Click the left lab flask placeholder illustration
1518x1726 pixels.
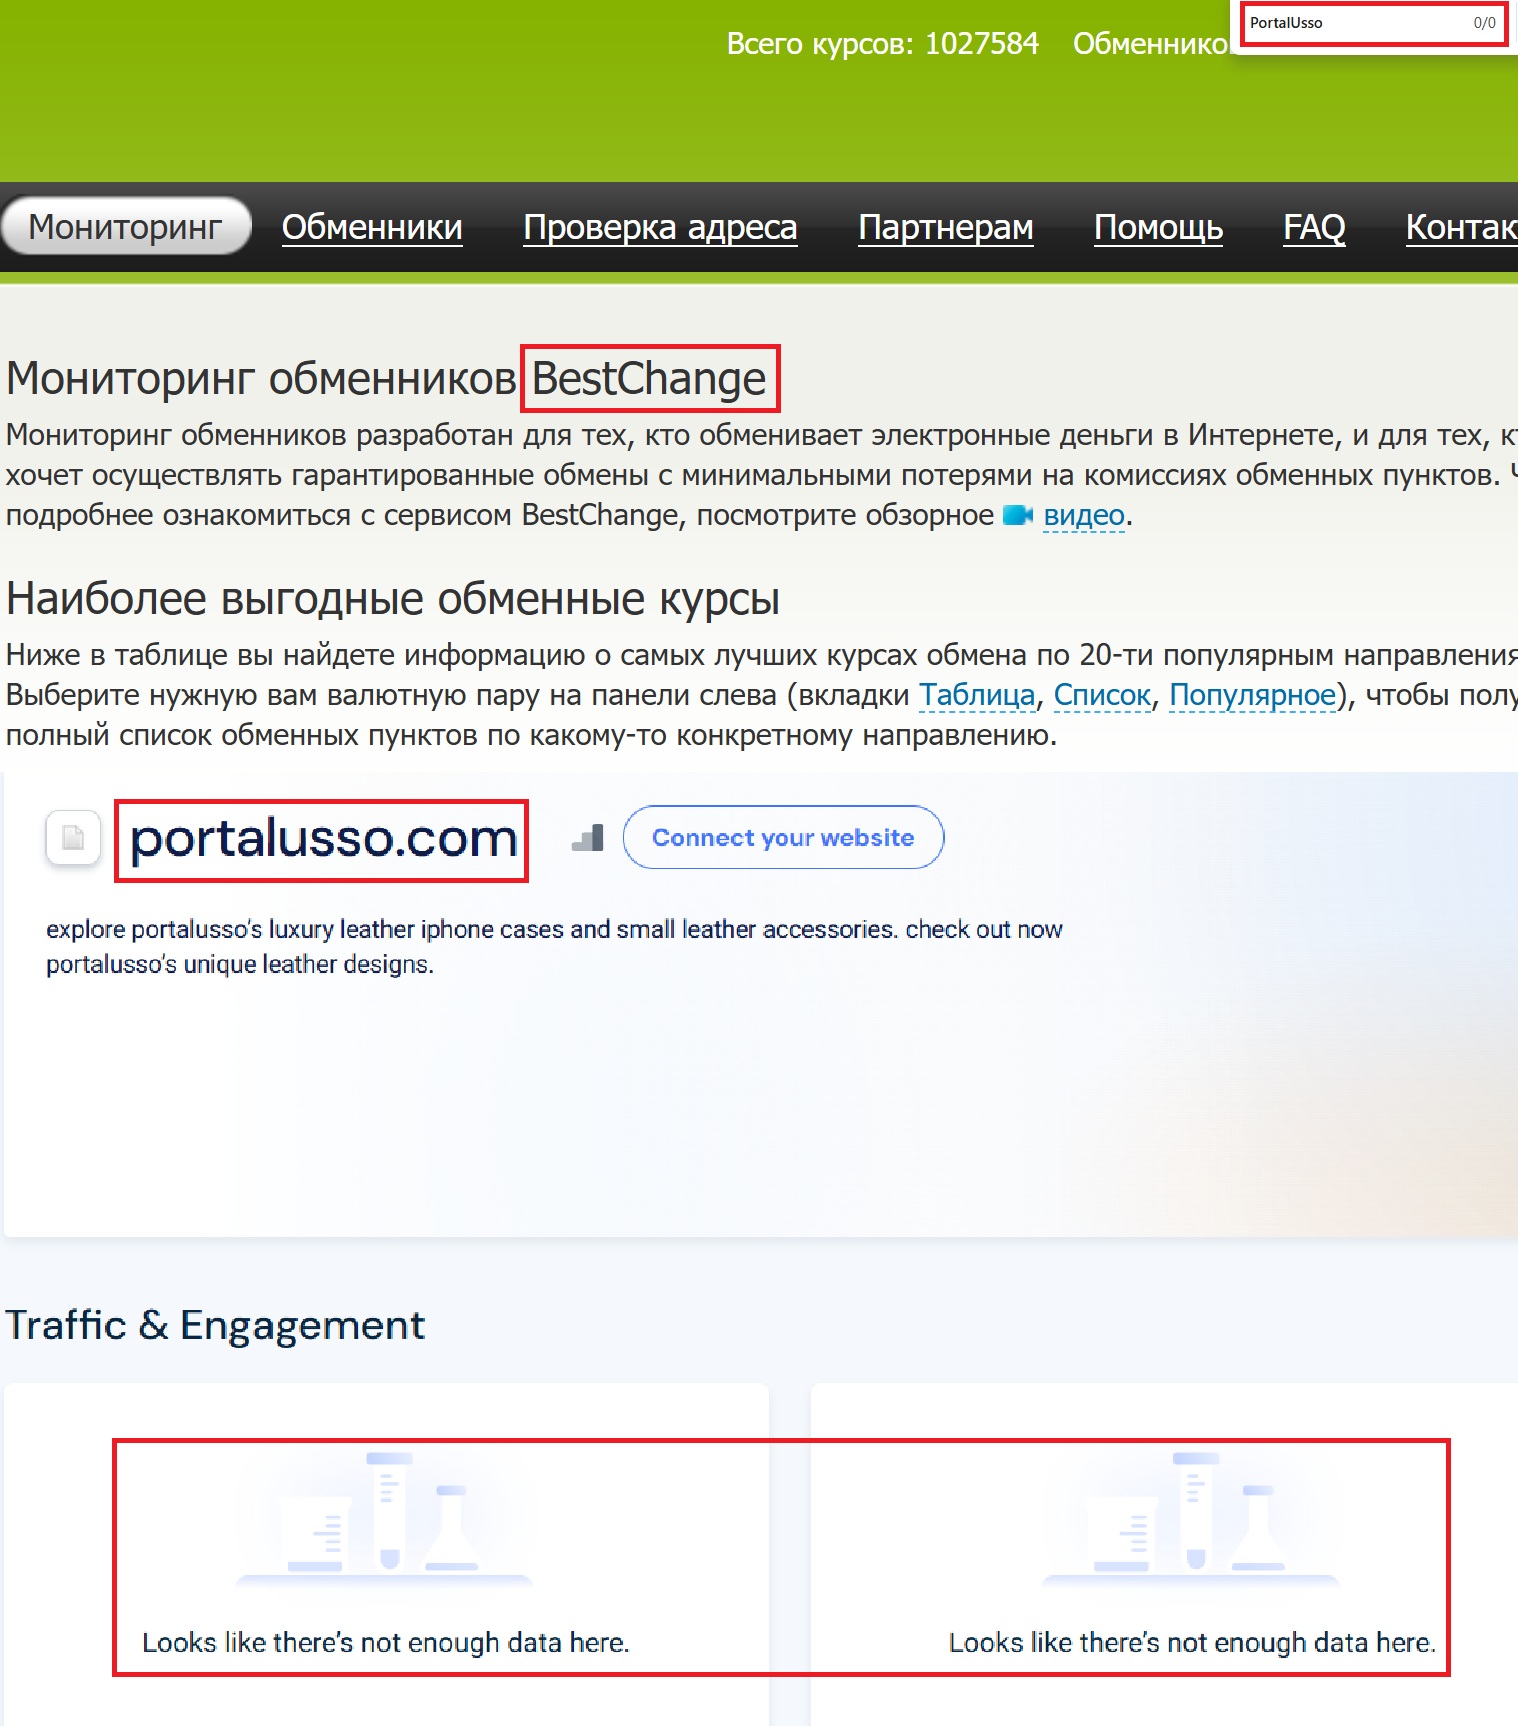384,1519
